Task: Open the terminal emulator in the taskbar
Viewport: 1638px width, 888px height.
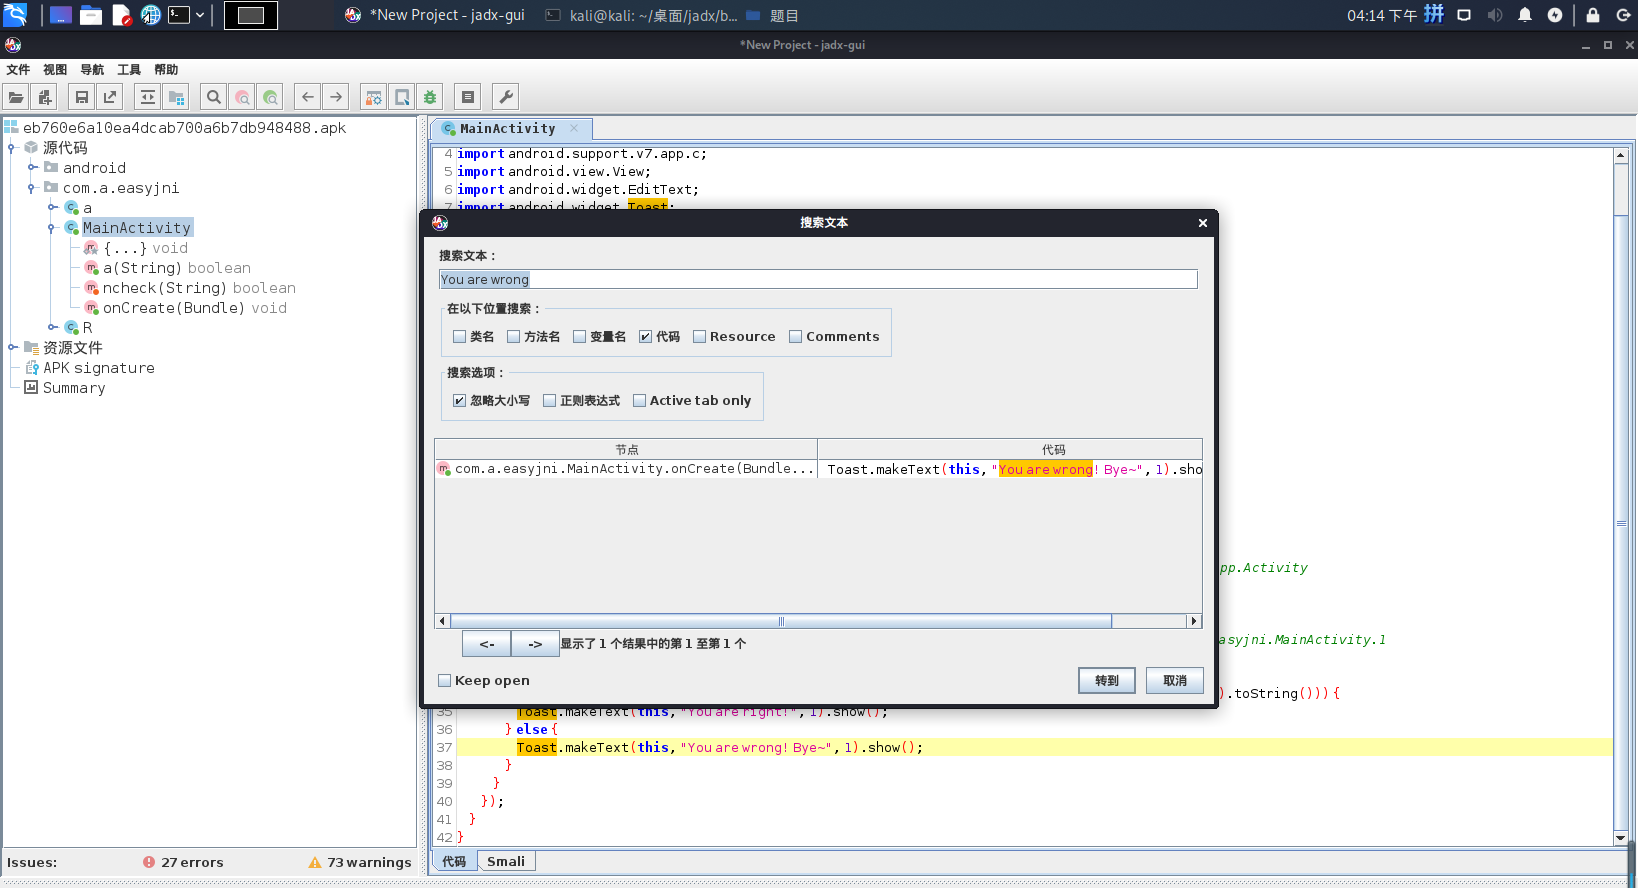Action: tap(179, 15)
